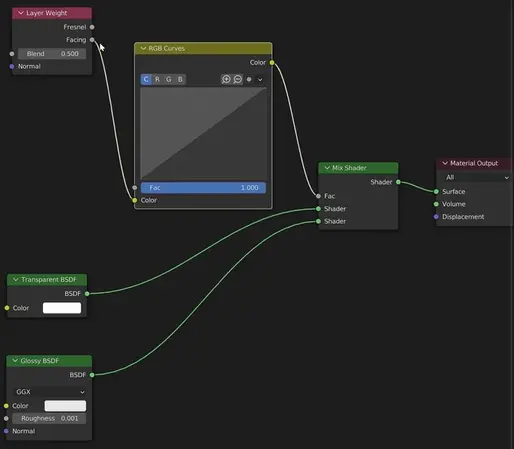
Task: Open the Material Output All target dropdown
Action: (477, 177)
